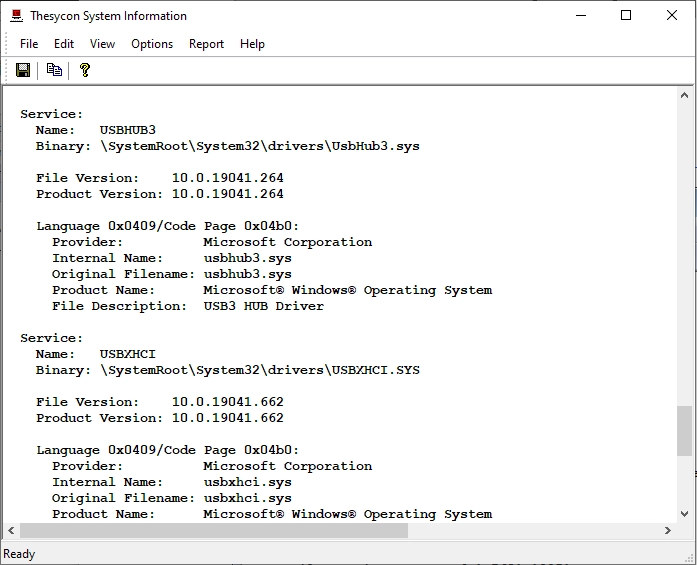
Task: Close the Thesycon System Information window
Action: 672,16
